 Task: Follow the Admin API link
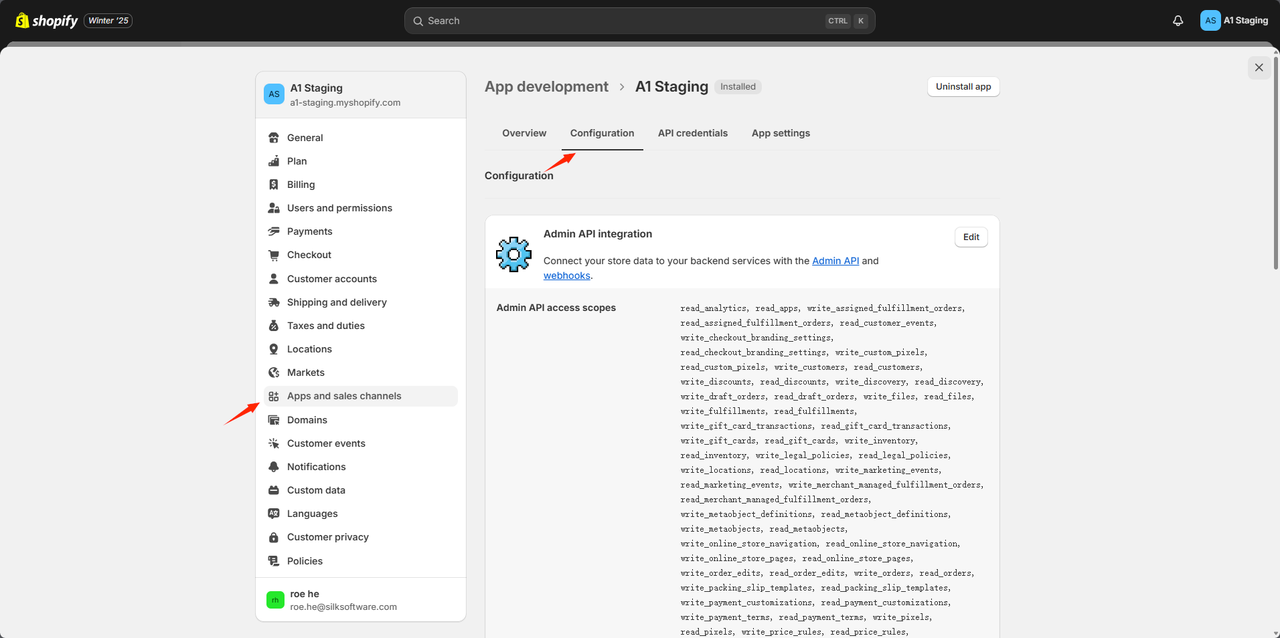[835, 261]
